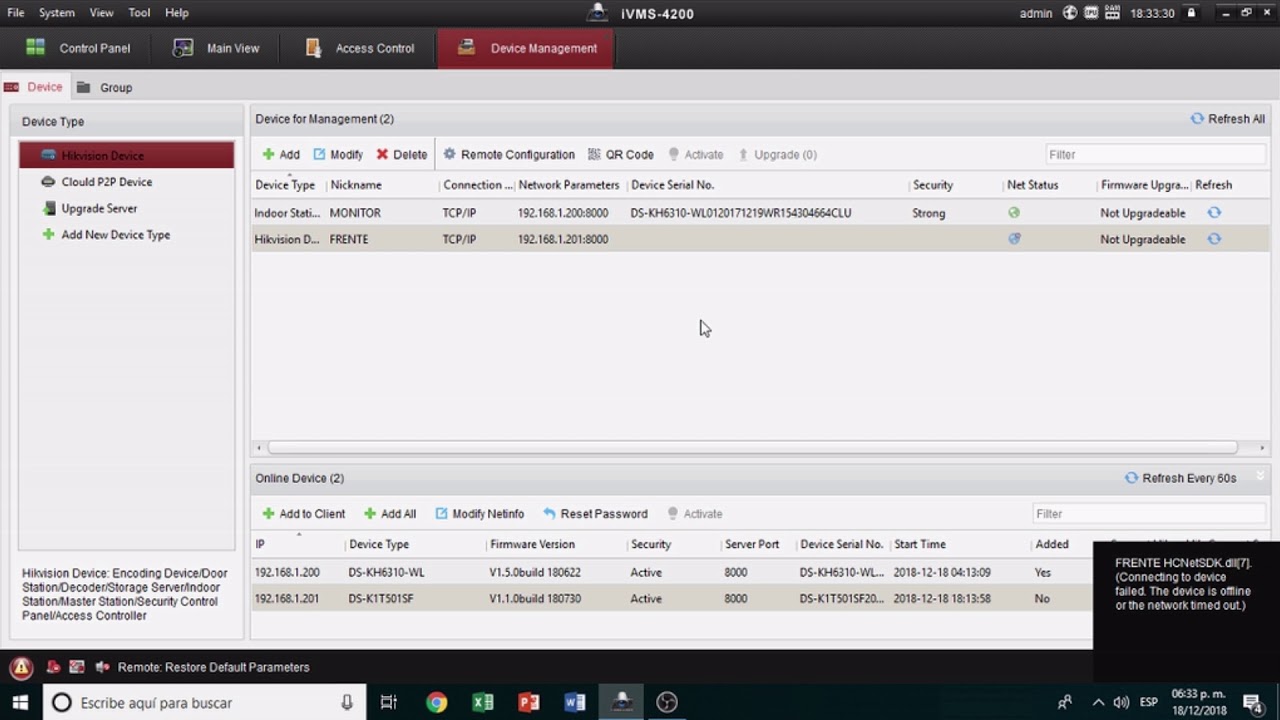This screenshot has width=1280, height=720.
Task: Switch to the Group tab
Action: tap(105, 88)
